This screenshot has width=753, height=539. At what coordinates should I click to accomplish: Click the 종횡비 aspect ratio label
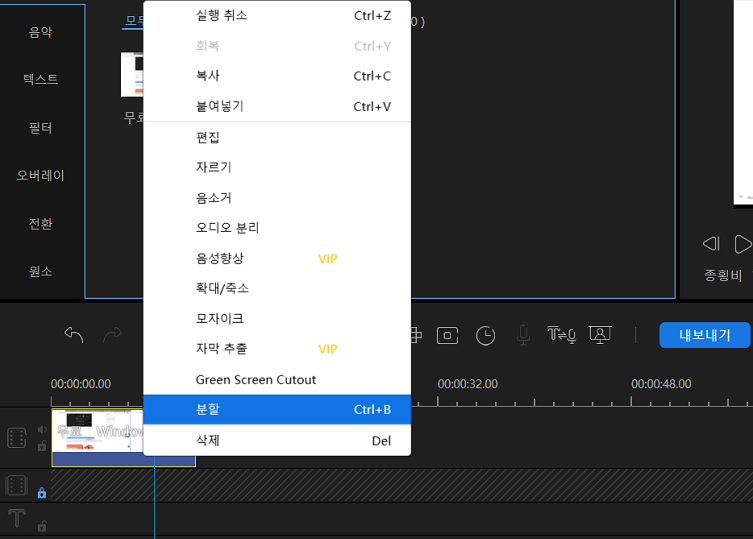click(723, 275)
